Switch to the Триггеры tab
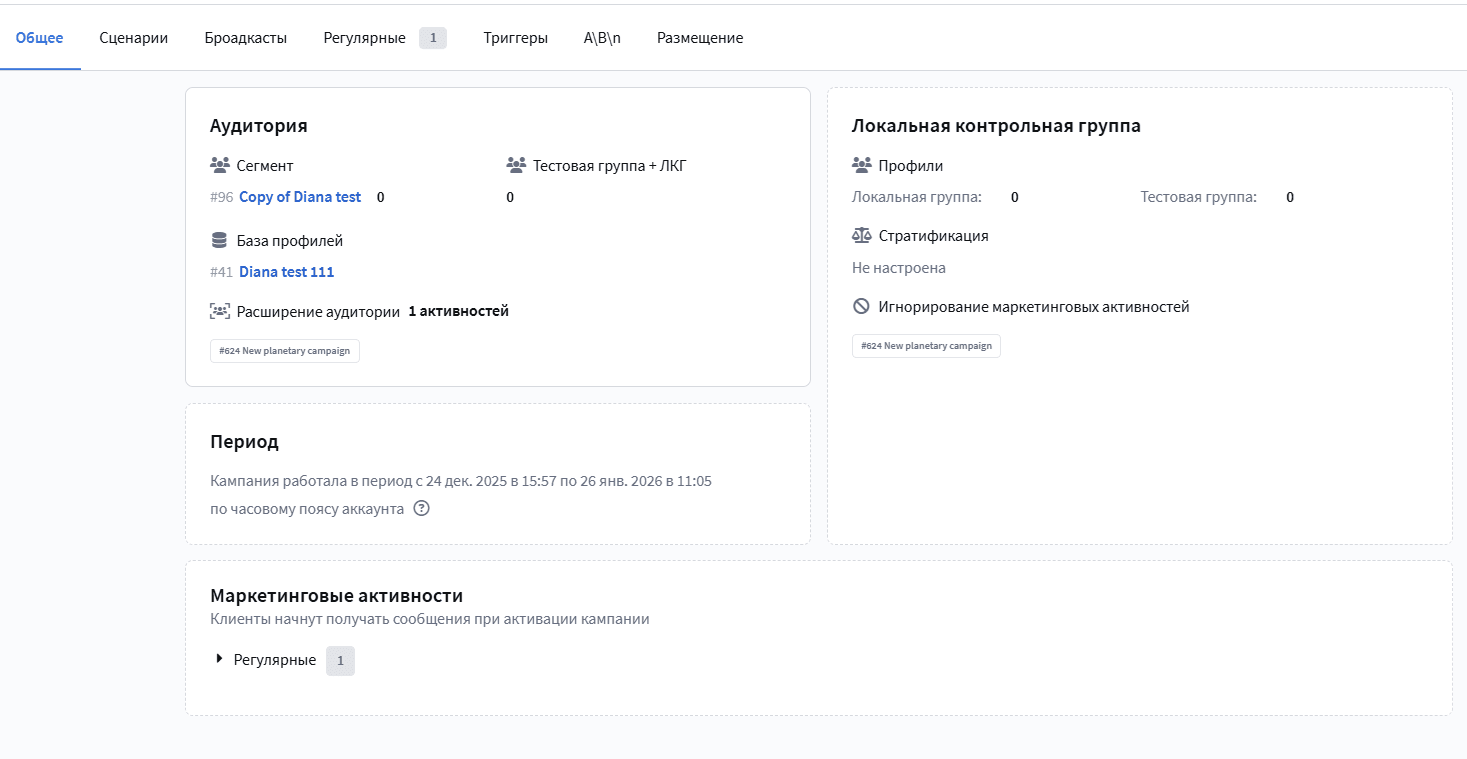1467x759 pixels. (x=515, y=38)
